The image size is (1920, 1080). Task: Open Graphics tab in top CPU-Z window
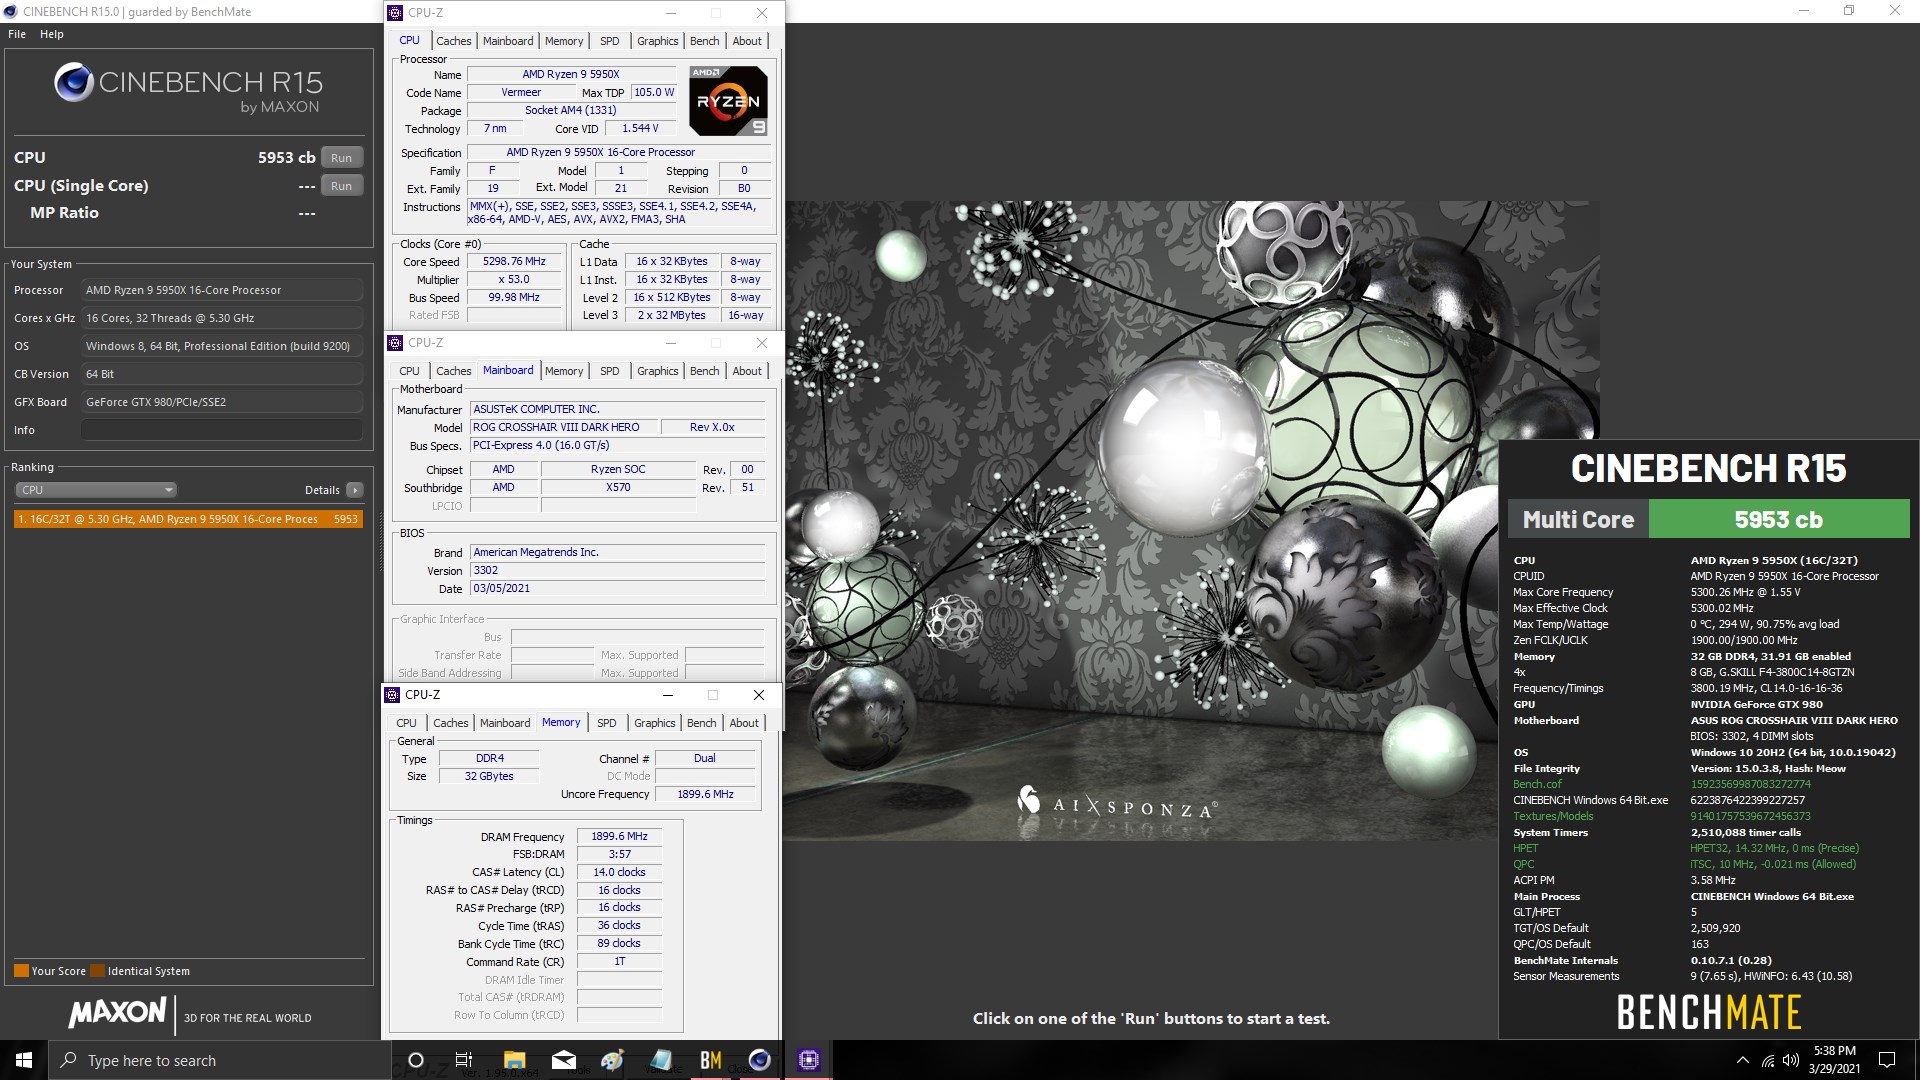(x=658, y=41)
